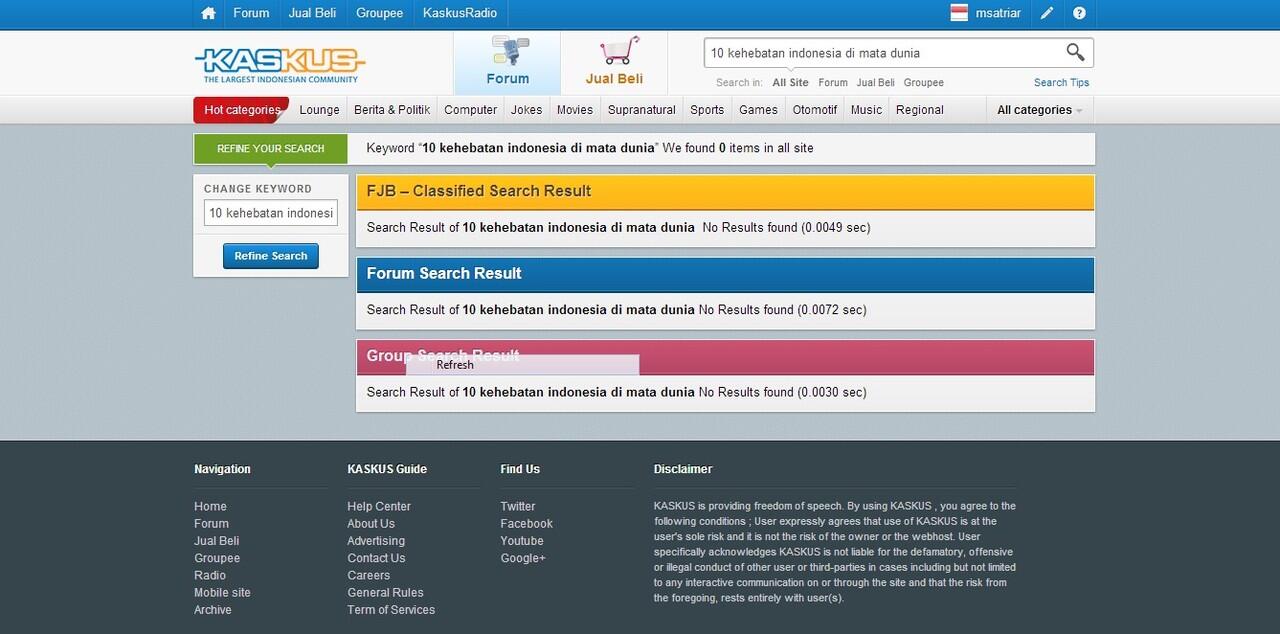Image resolution: width=1280 pixels, height=634 pixels.
Task: Open Careers link
Action: pyautogui.click(x=369, y=575)
